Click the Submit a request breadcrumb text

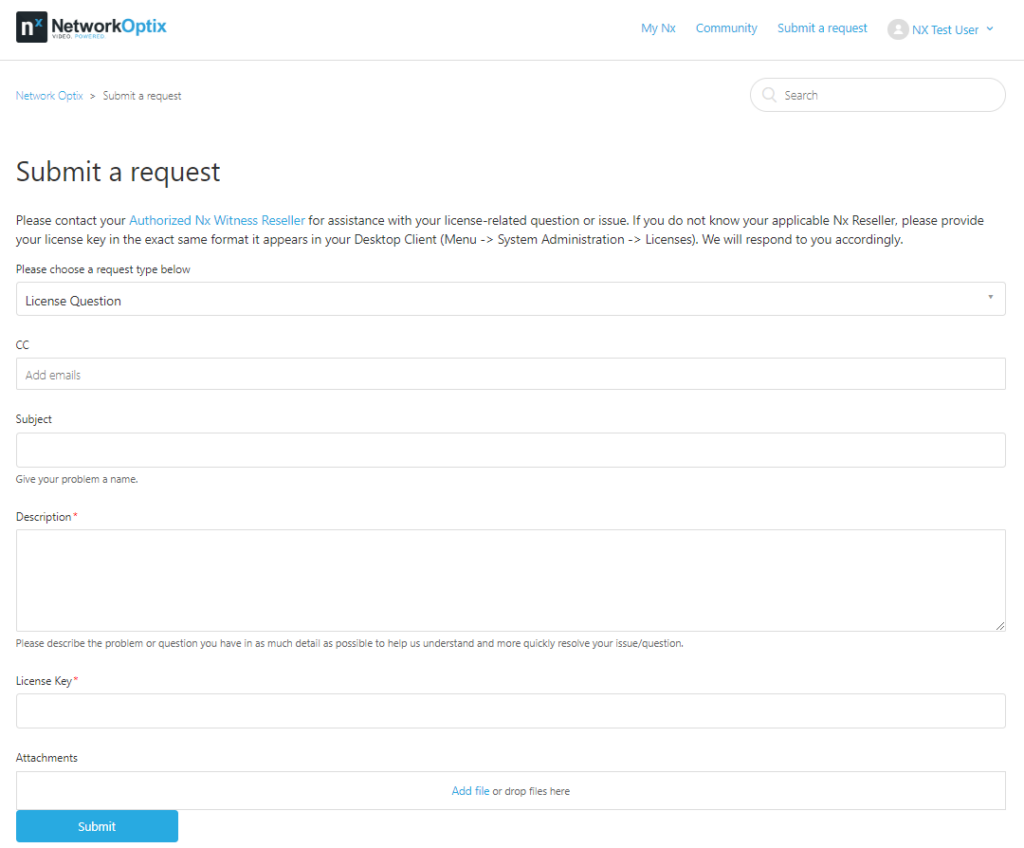coord(142,96)
